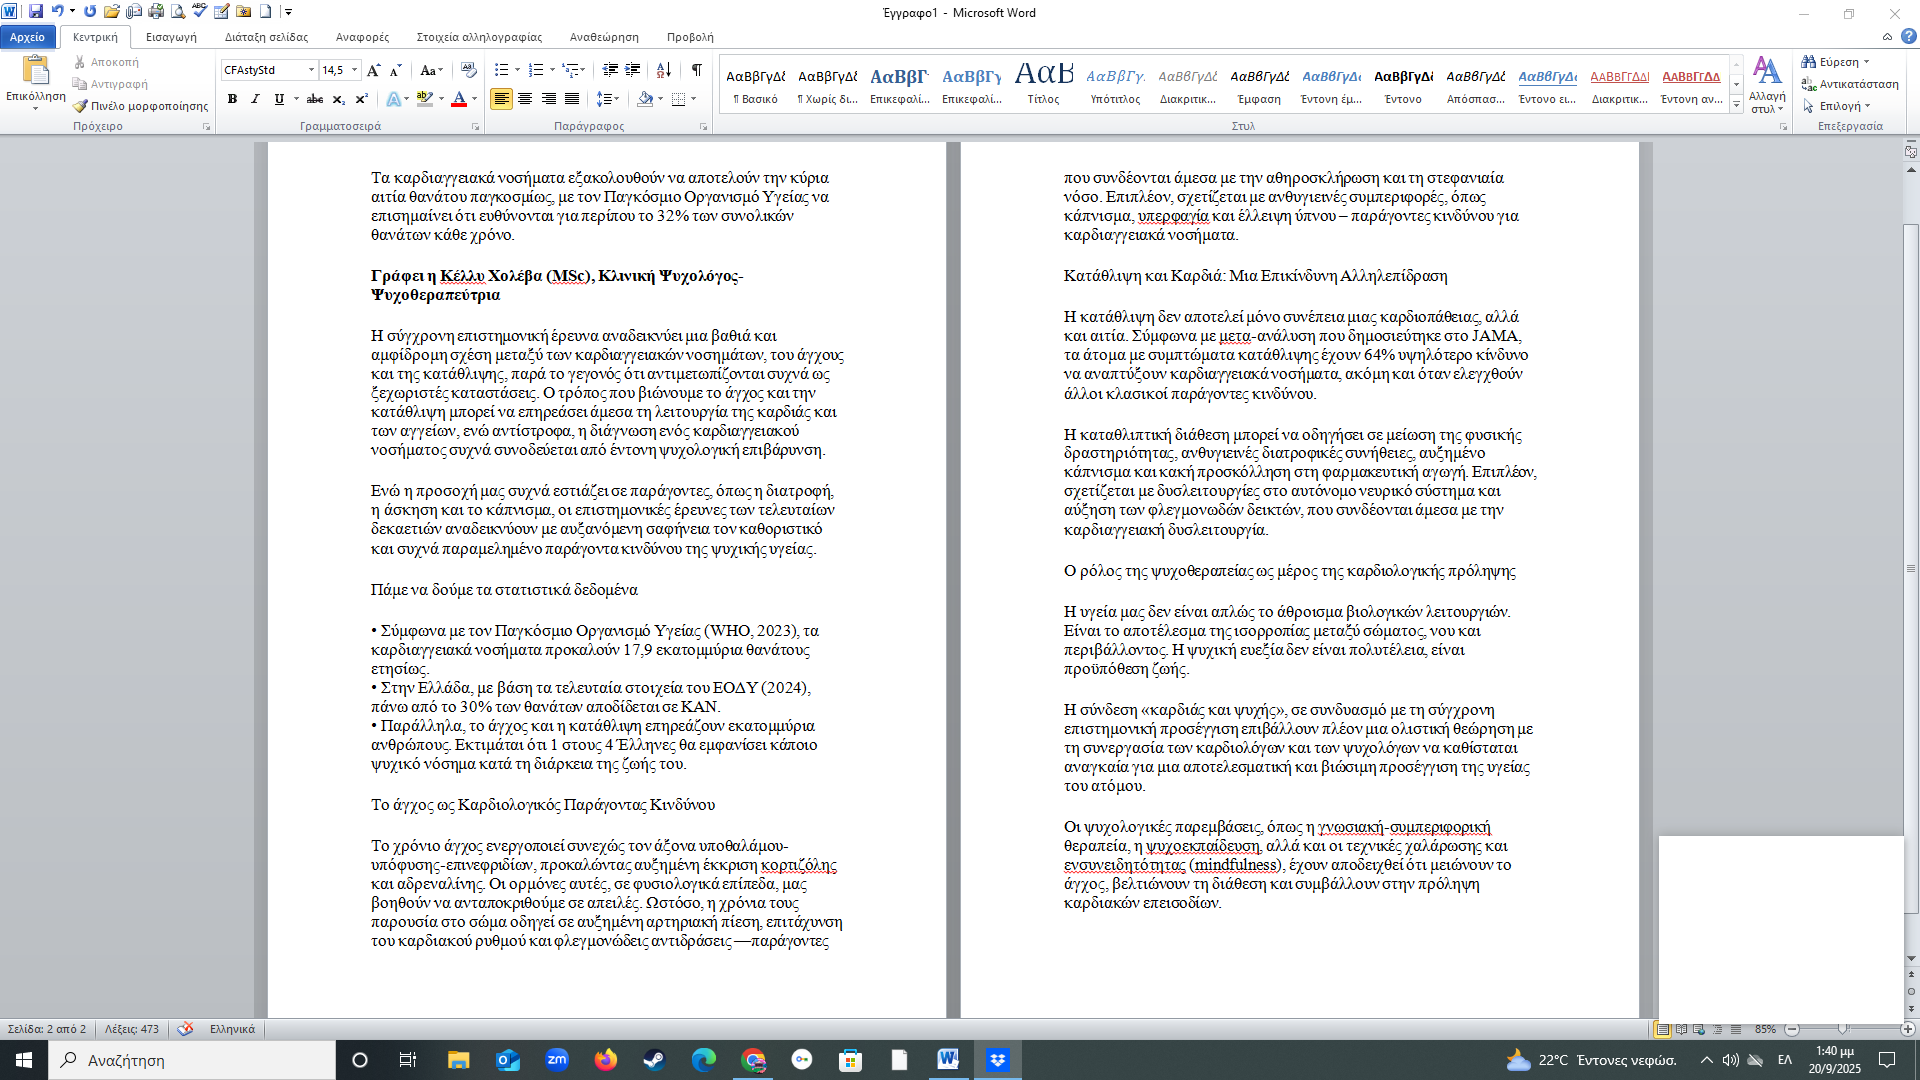Center align the paragraph

525,99
